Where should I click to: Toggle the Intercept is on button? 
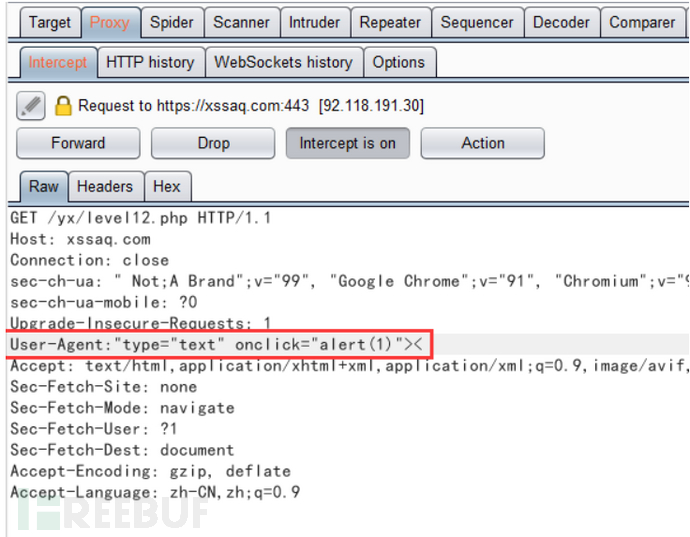tap(347, 143)
